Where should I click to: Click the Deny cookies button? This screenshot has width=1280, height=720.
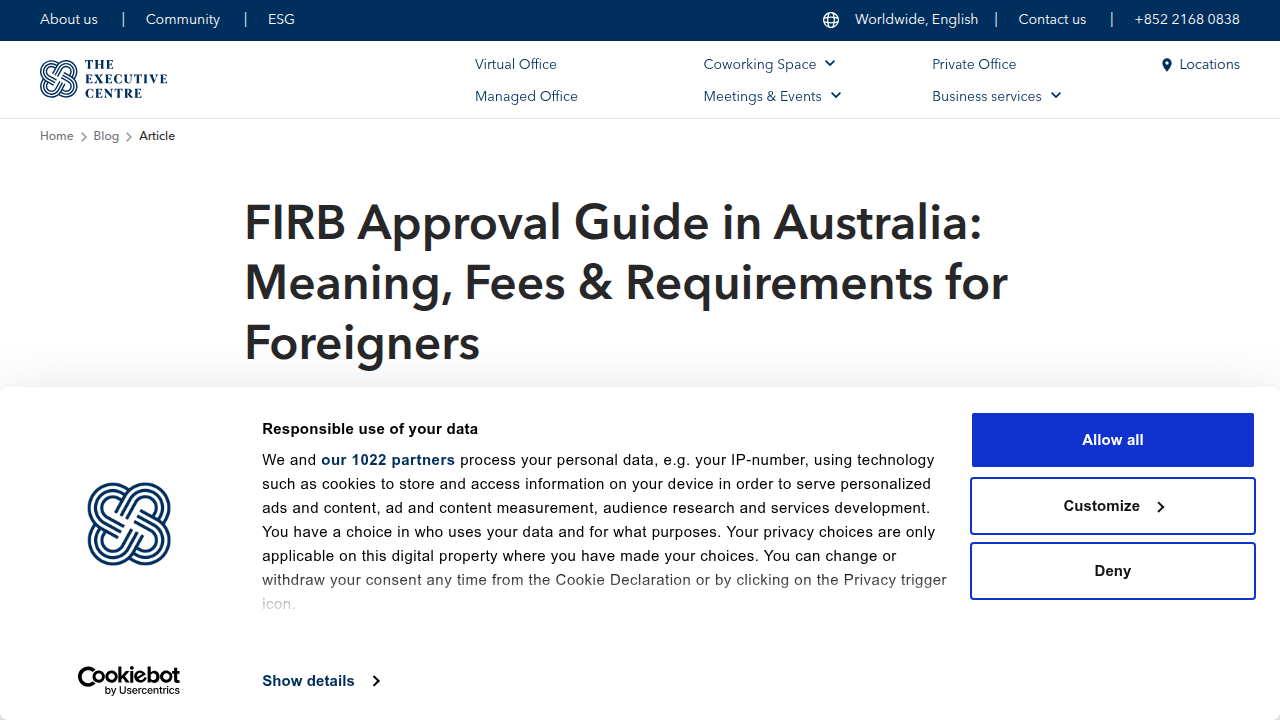tap(1113, 571)
